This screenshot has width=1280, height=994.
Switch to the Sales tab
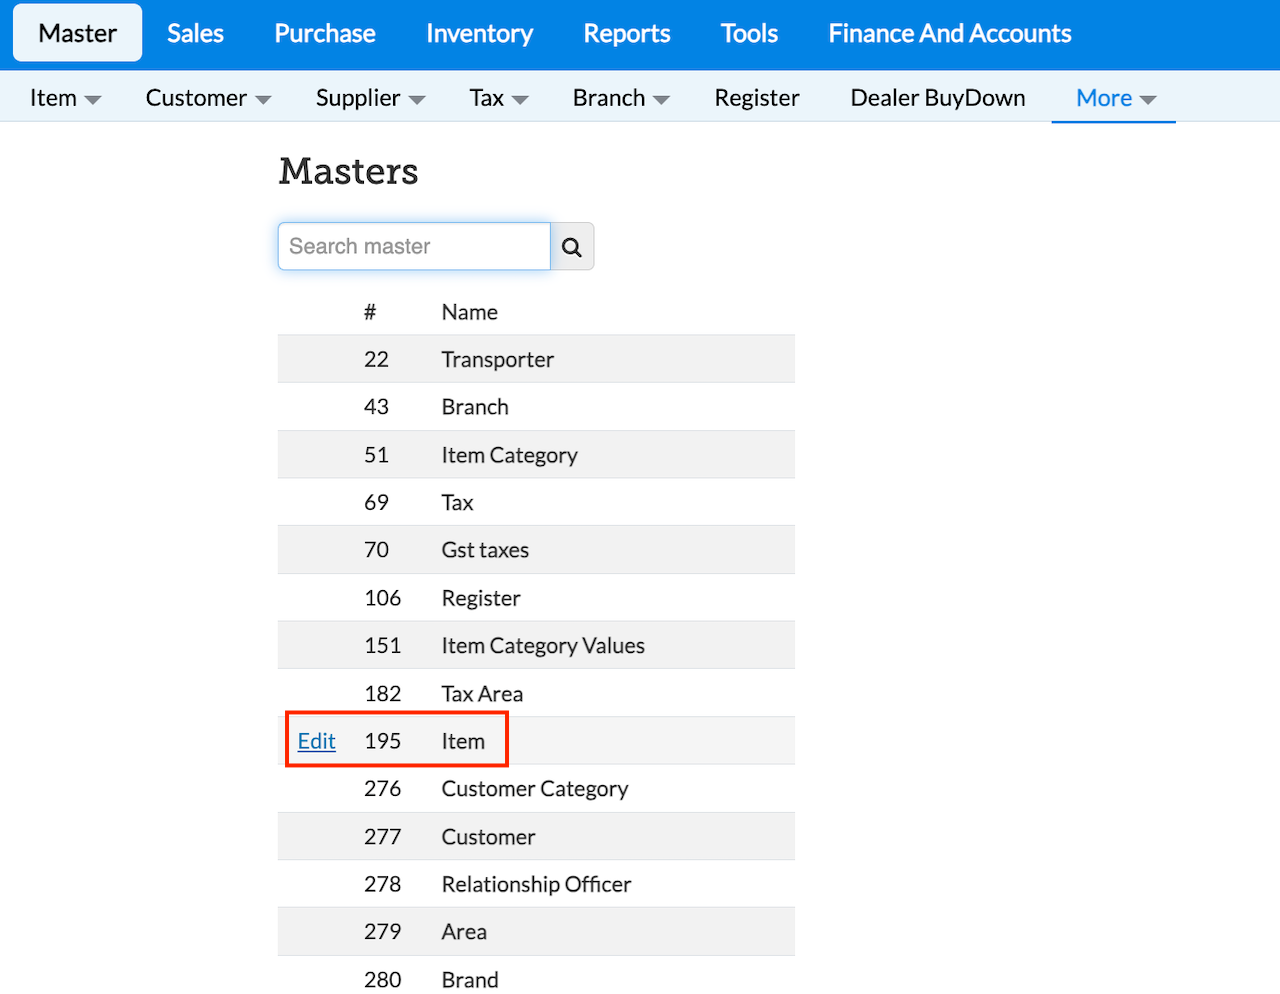click(x=195, y=33)
